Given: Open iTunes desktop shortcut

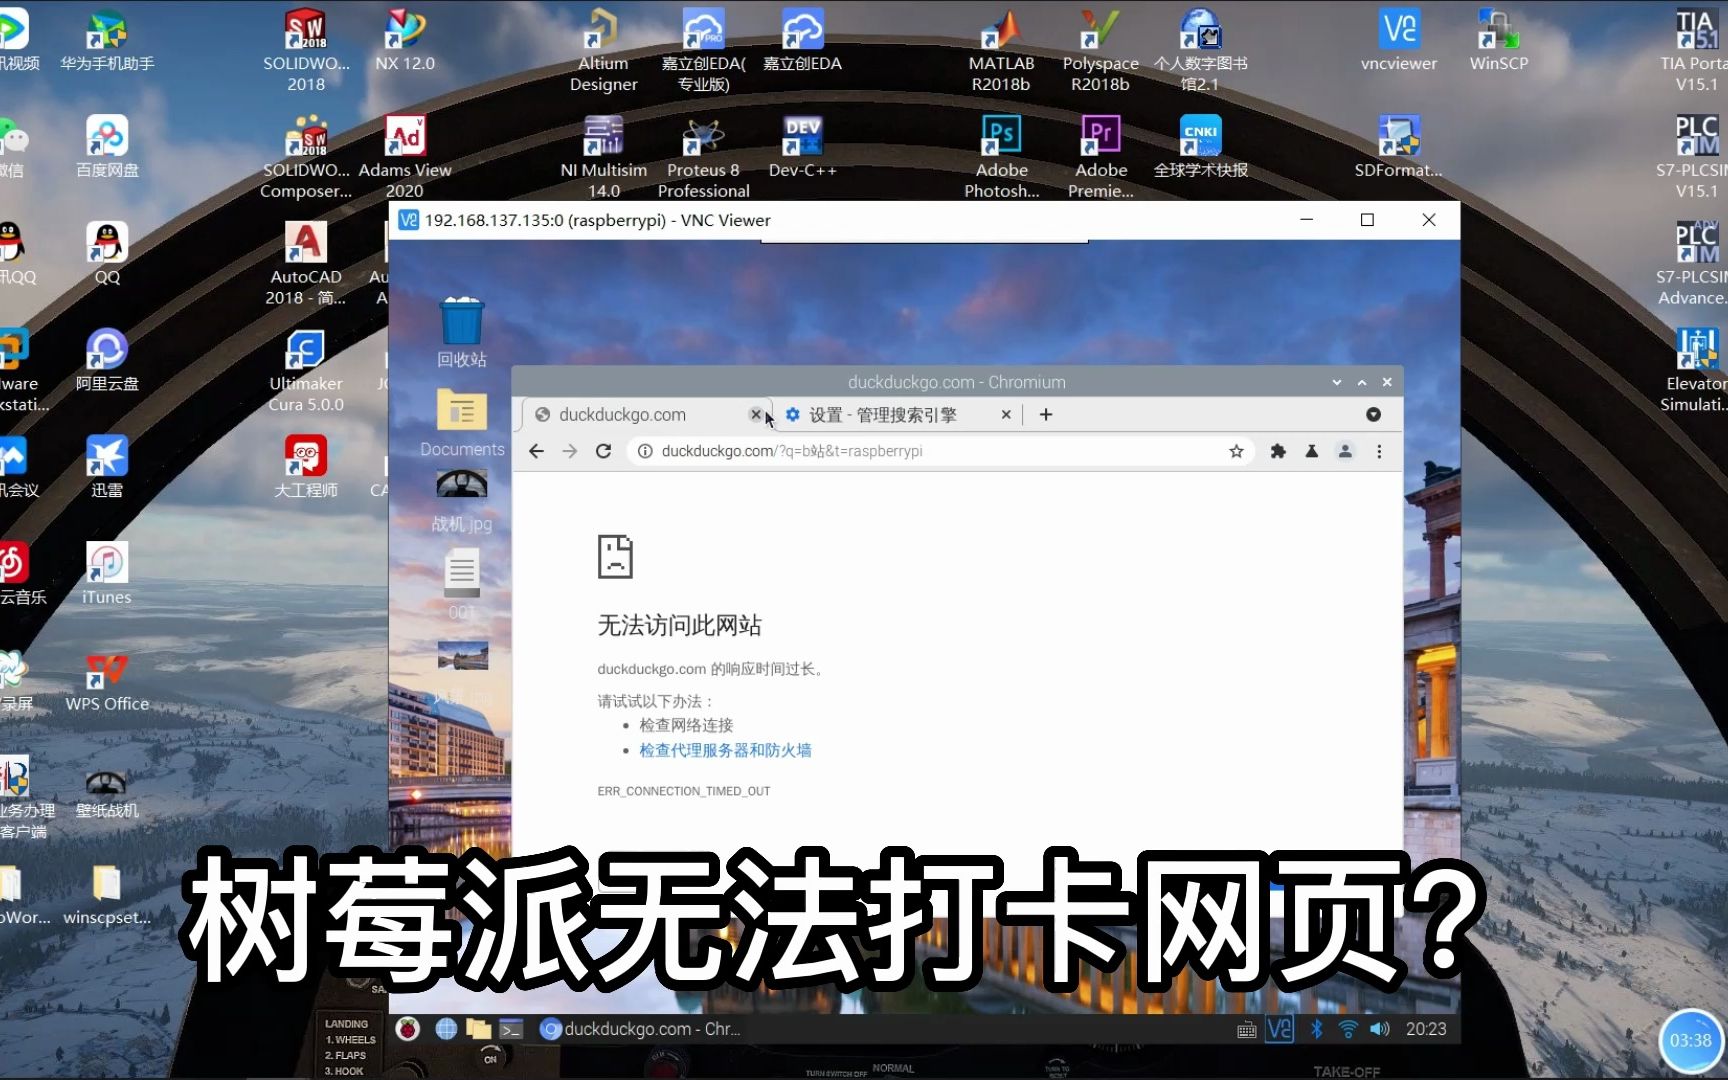Looking at the screenshot, I should click(107, 575).
